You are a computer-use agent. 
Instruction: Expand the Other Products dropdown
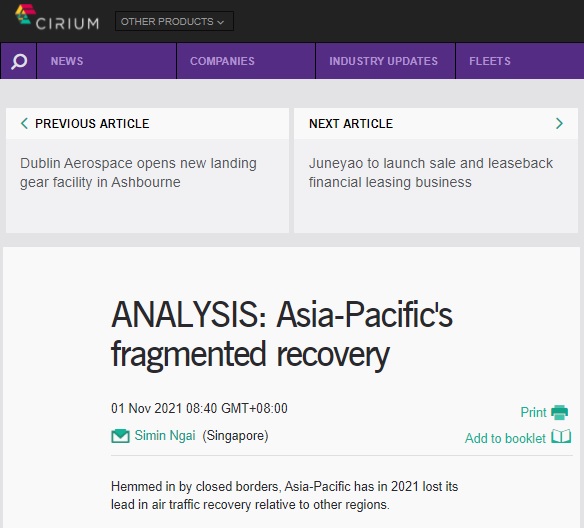coord(174,21)
